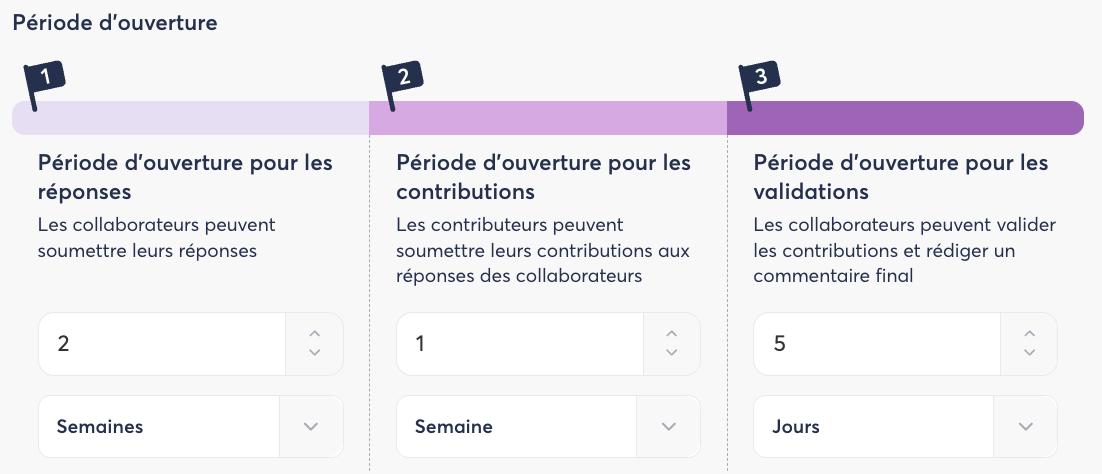1102x474 pixels.
Task: Click the light lavender responses timeline segment
Action: coord(200,118)
